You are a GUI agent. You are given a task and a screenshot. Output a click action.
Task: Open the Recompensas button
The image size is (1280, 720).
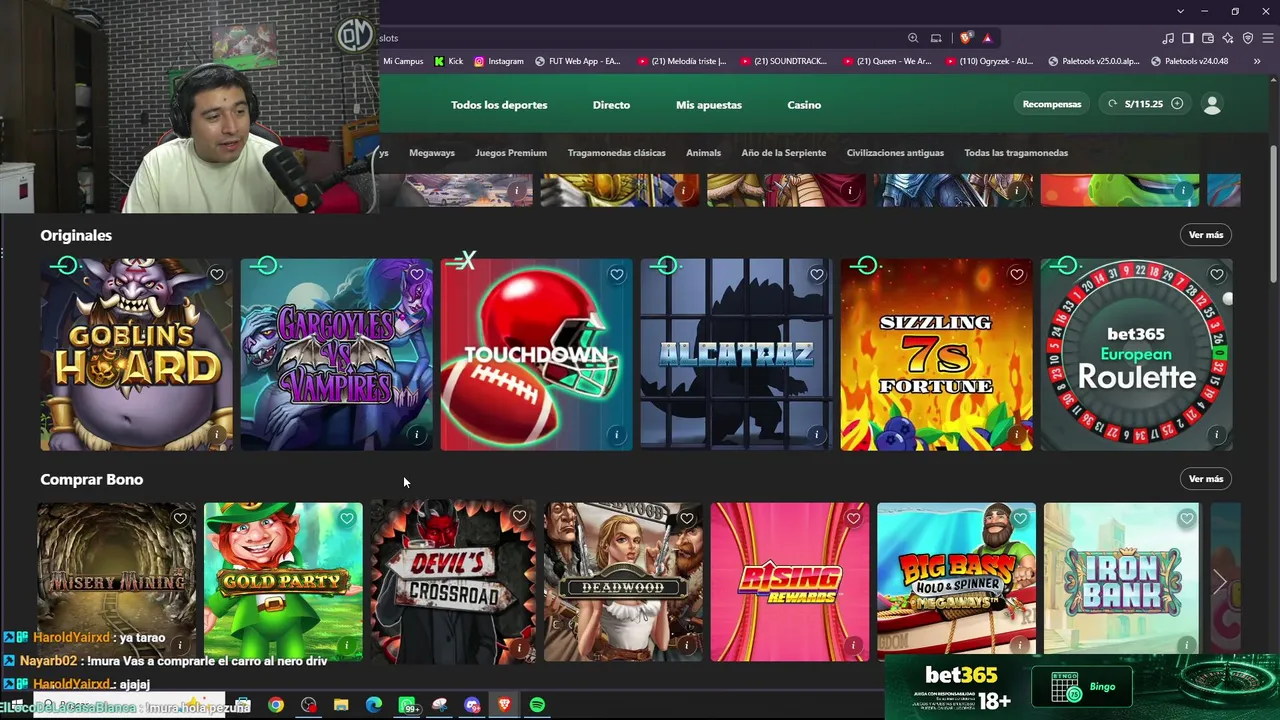coord(1052,104)
